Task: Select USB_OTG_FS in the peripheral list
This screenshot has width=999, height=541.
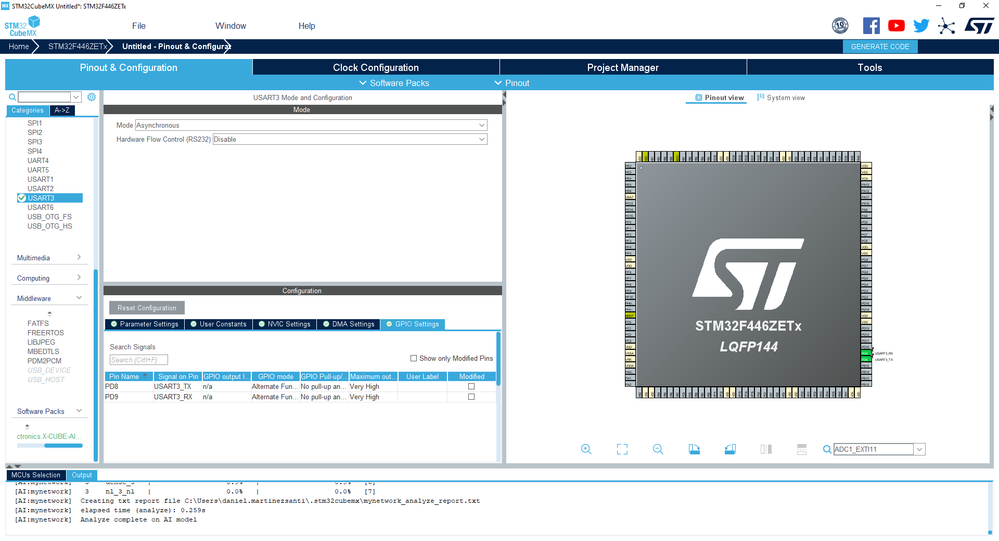Action: [x=49, y=217]
